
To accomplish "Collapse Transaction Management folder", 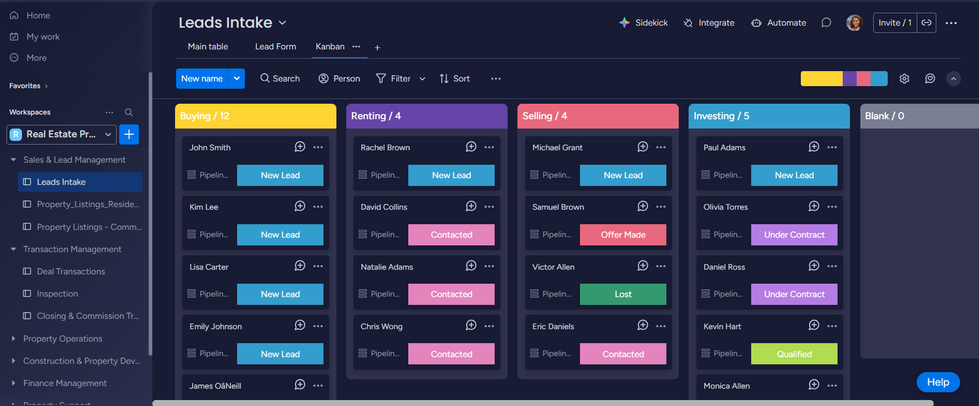I will [13, 249].
